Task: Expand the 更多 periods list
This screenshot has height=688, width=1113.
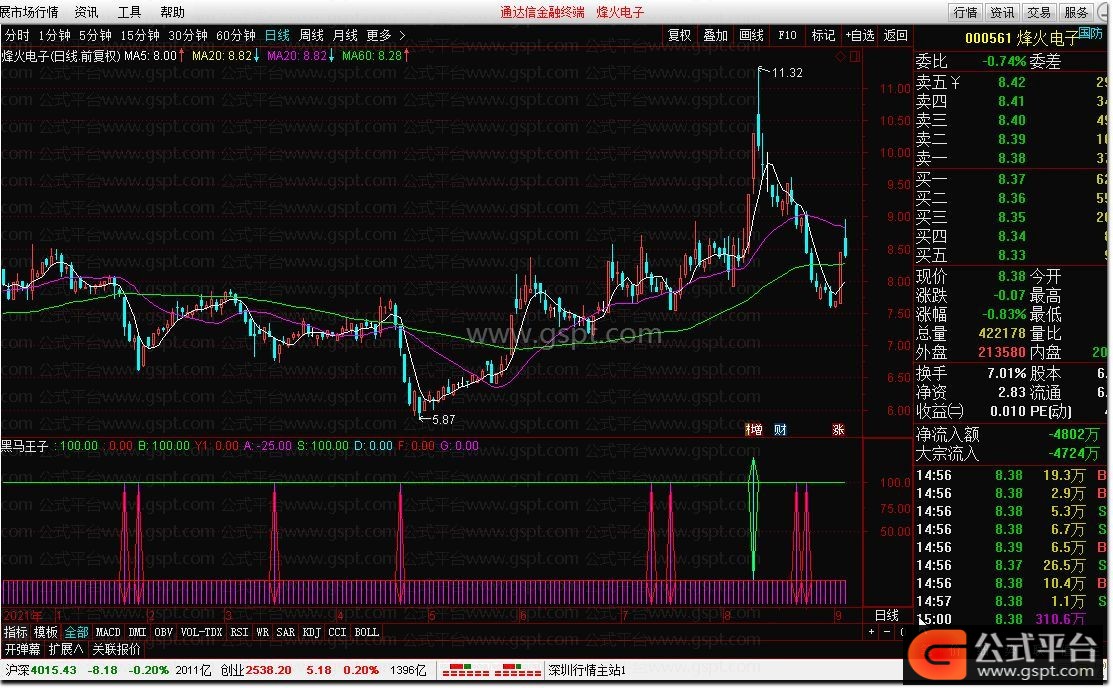Action: tap(379, 35)
